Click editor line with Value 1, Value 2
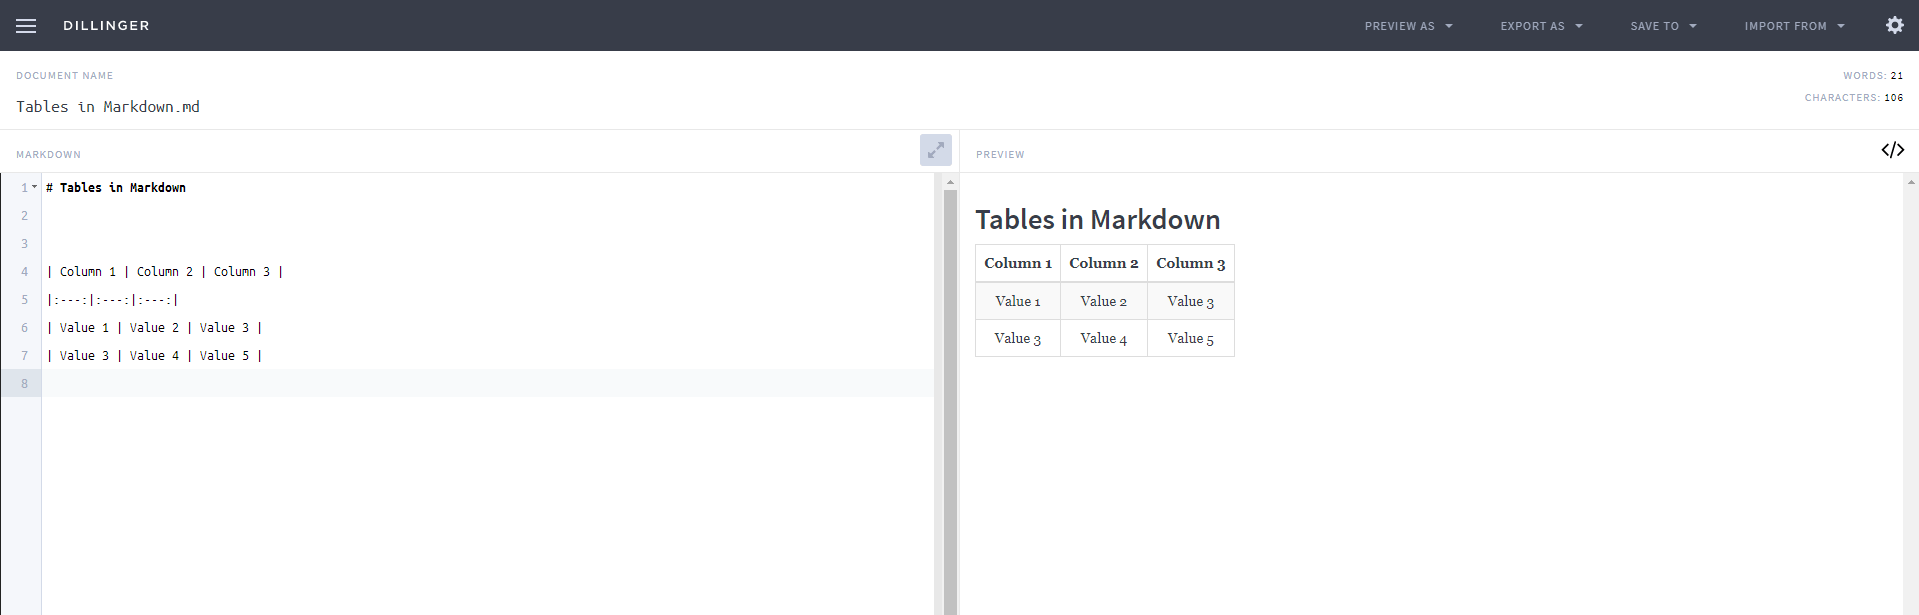Screen dimensions: 1919x615 point(154,327)
